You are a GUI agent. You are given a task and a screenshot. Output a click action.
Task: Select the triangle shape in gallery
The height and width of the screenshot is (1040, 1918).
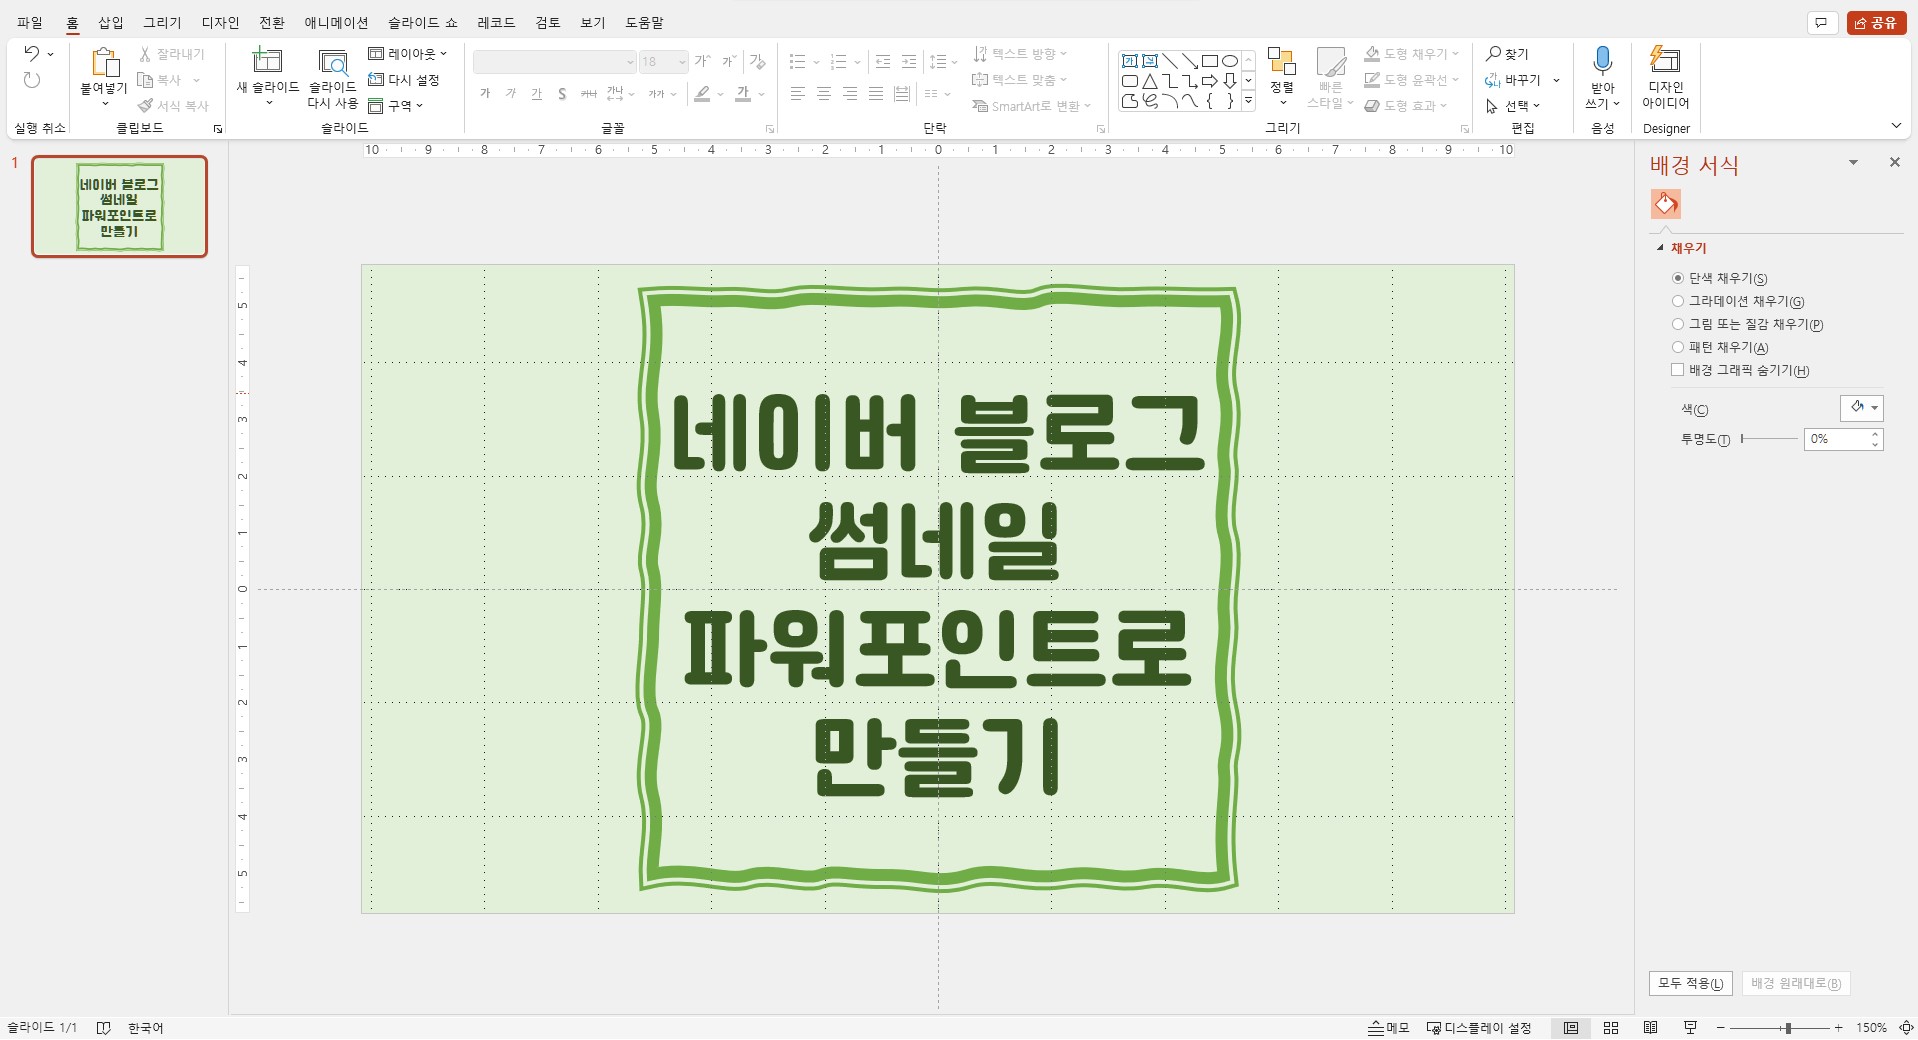[x=1150, y=81]
